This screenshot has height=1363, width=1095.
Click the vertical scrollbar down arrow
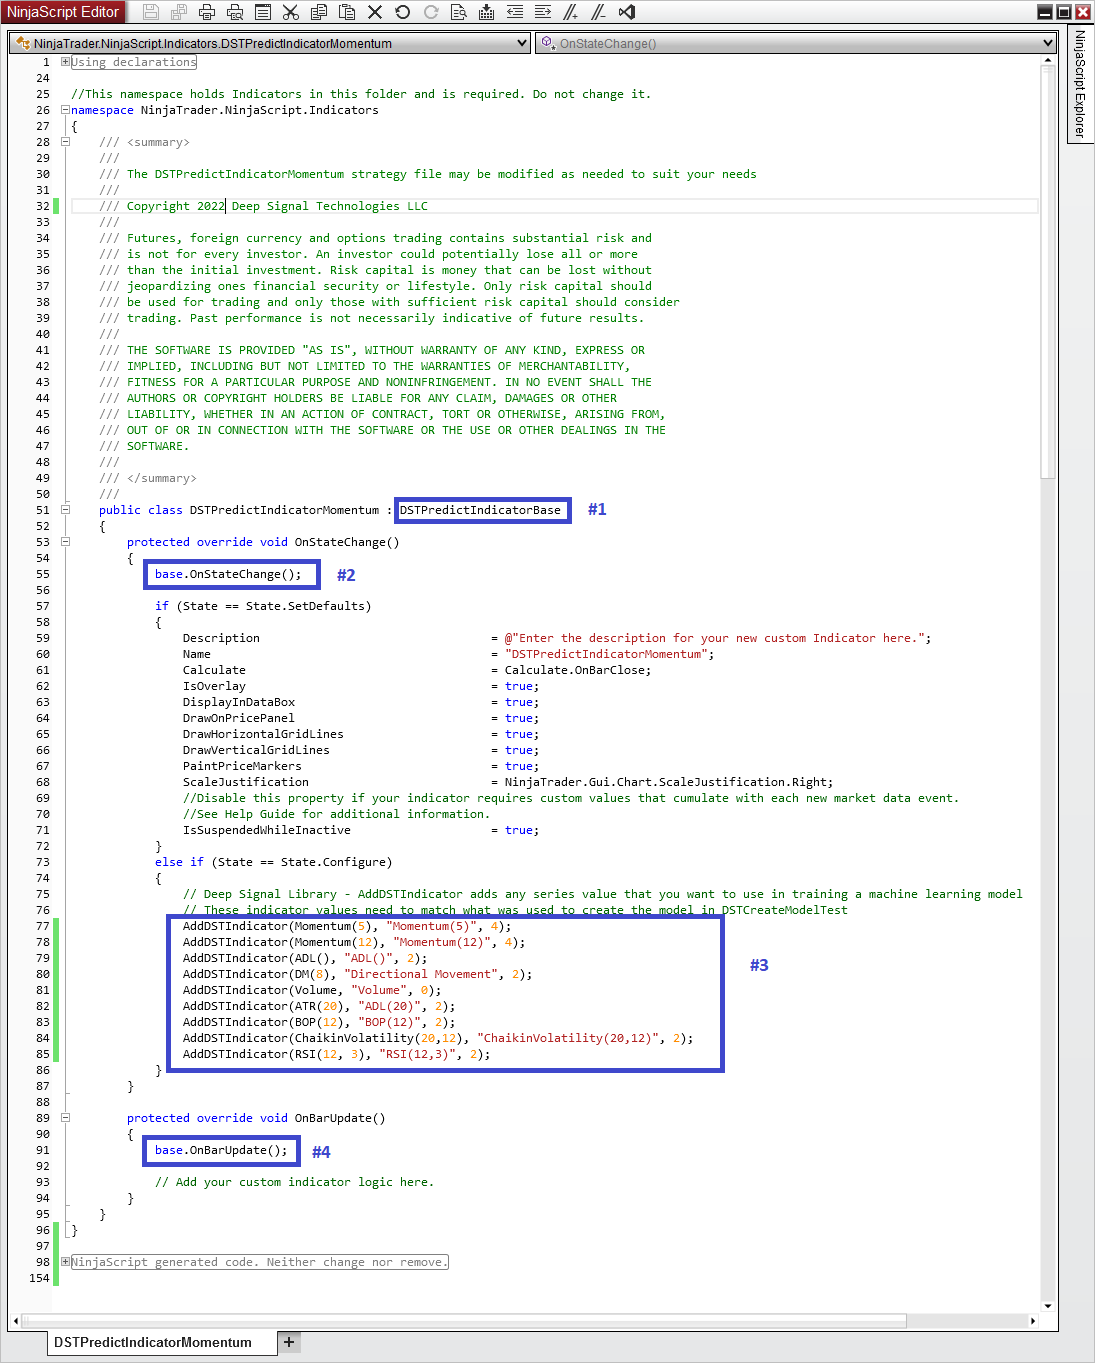(1048, 1305)
